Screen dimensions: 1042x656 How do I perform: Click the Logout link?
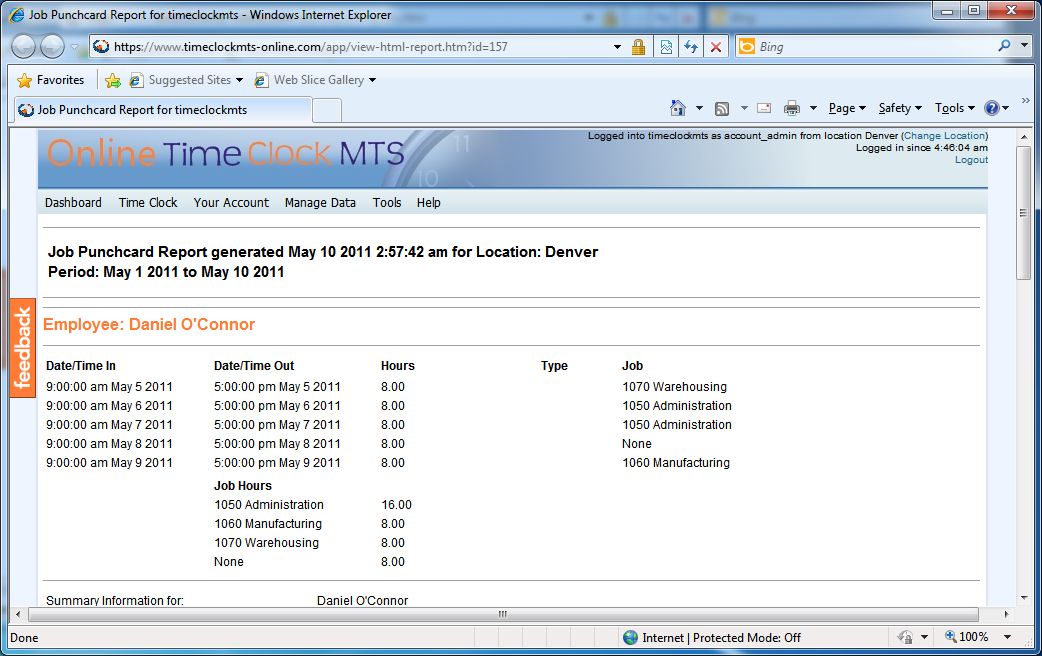click(972, 160)
